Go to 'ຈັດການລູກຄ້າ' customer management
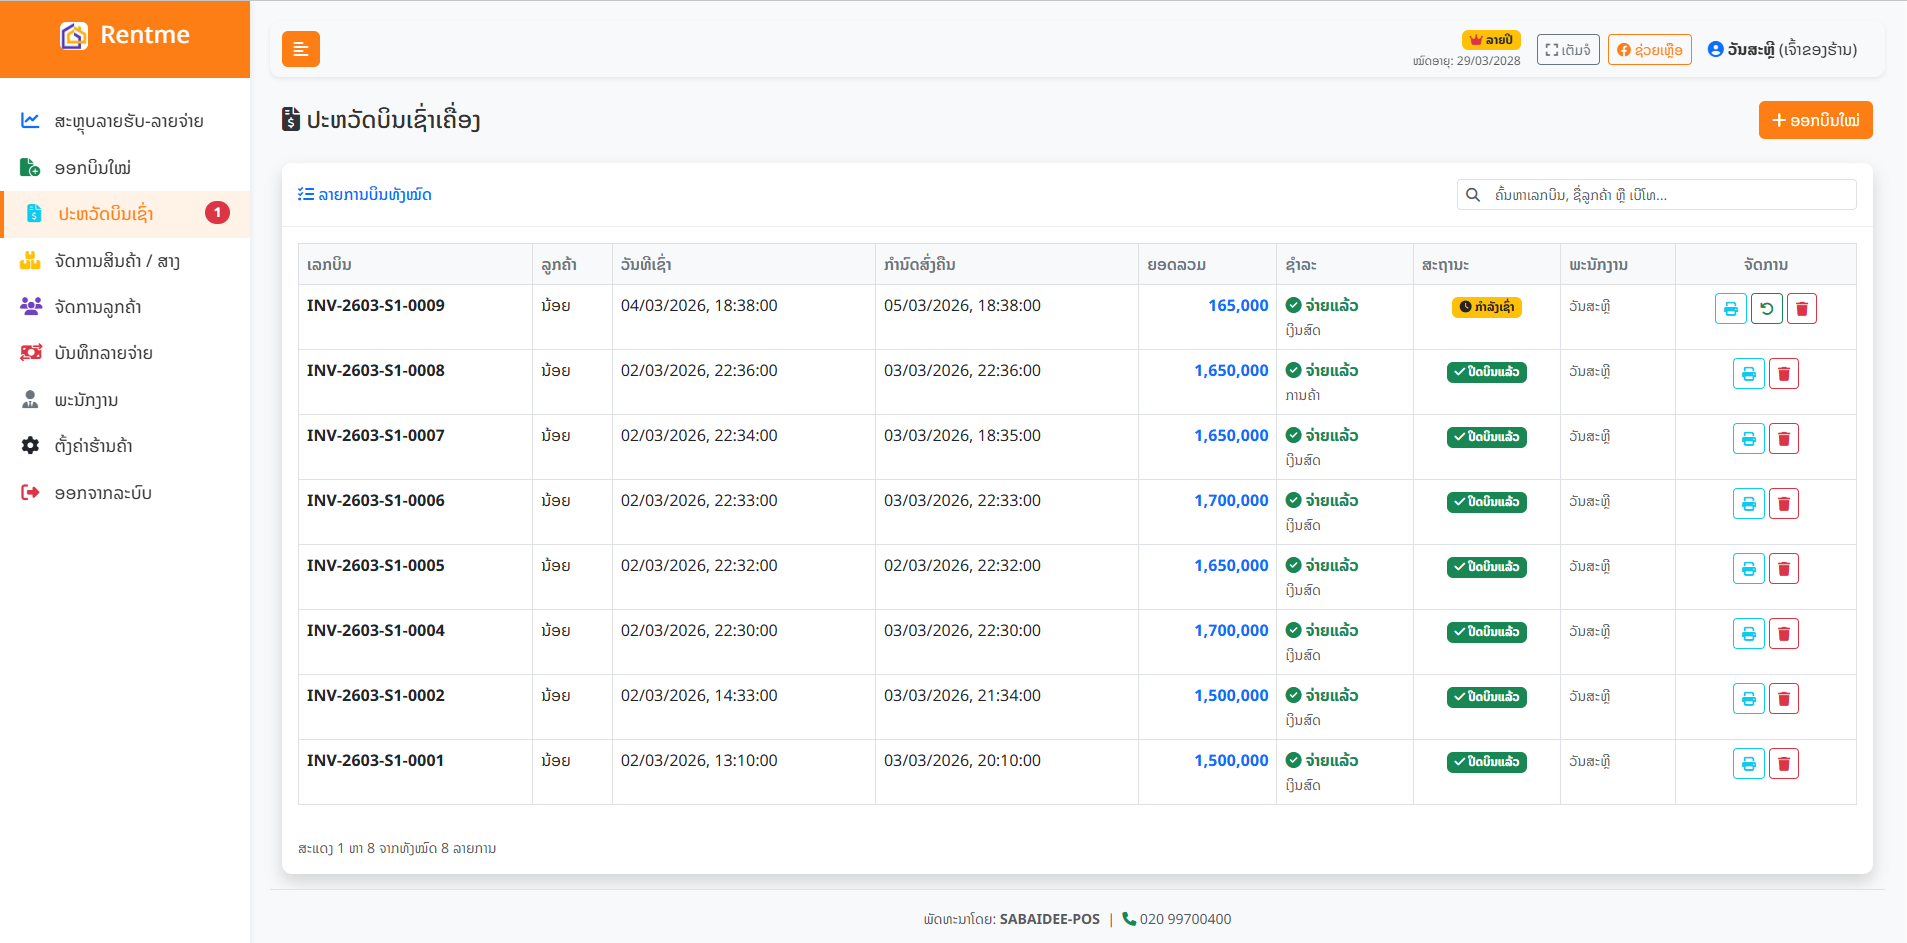The width and height of the screenshot is (1907, 943). [x=98, y=307]
